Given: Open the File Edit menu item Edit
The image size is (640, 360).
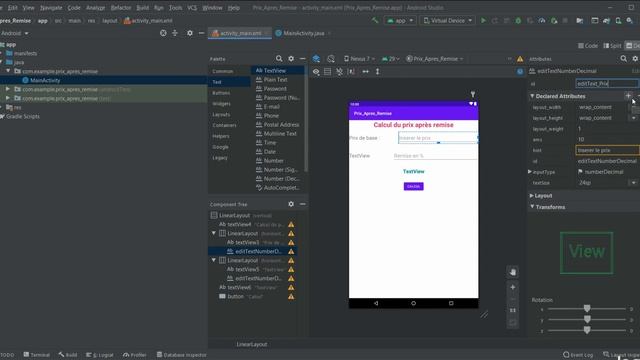Looking at the screenshot, I should [x=13, y=8].
